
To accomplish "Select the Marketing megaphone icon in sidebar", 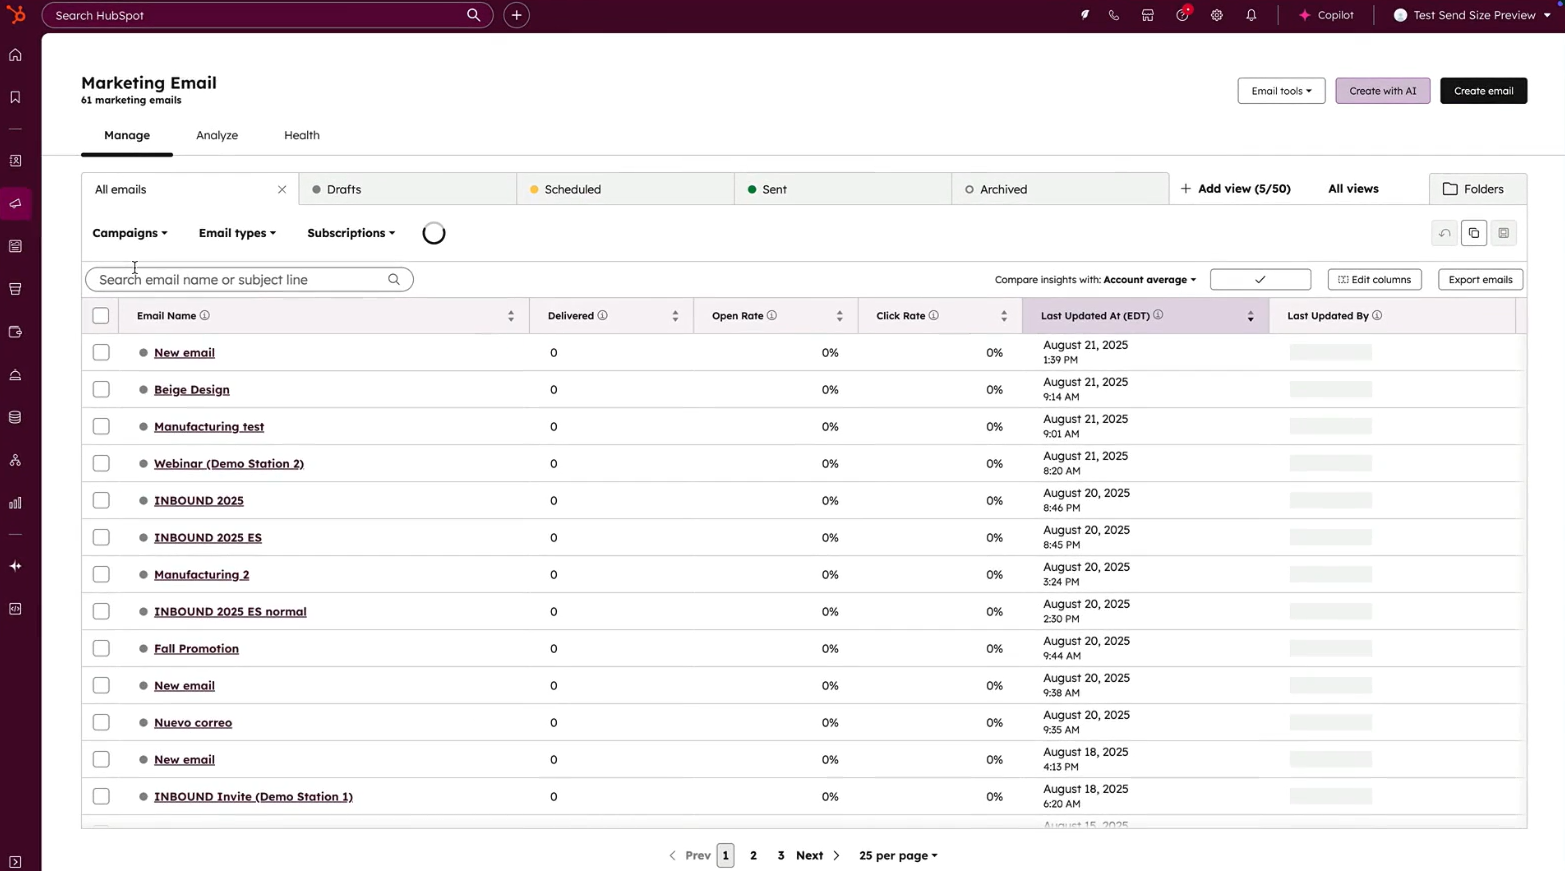I will coord(15,203).
